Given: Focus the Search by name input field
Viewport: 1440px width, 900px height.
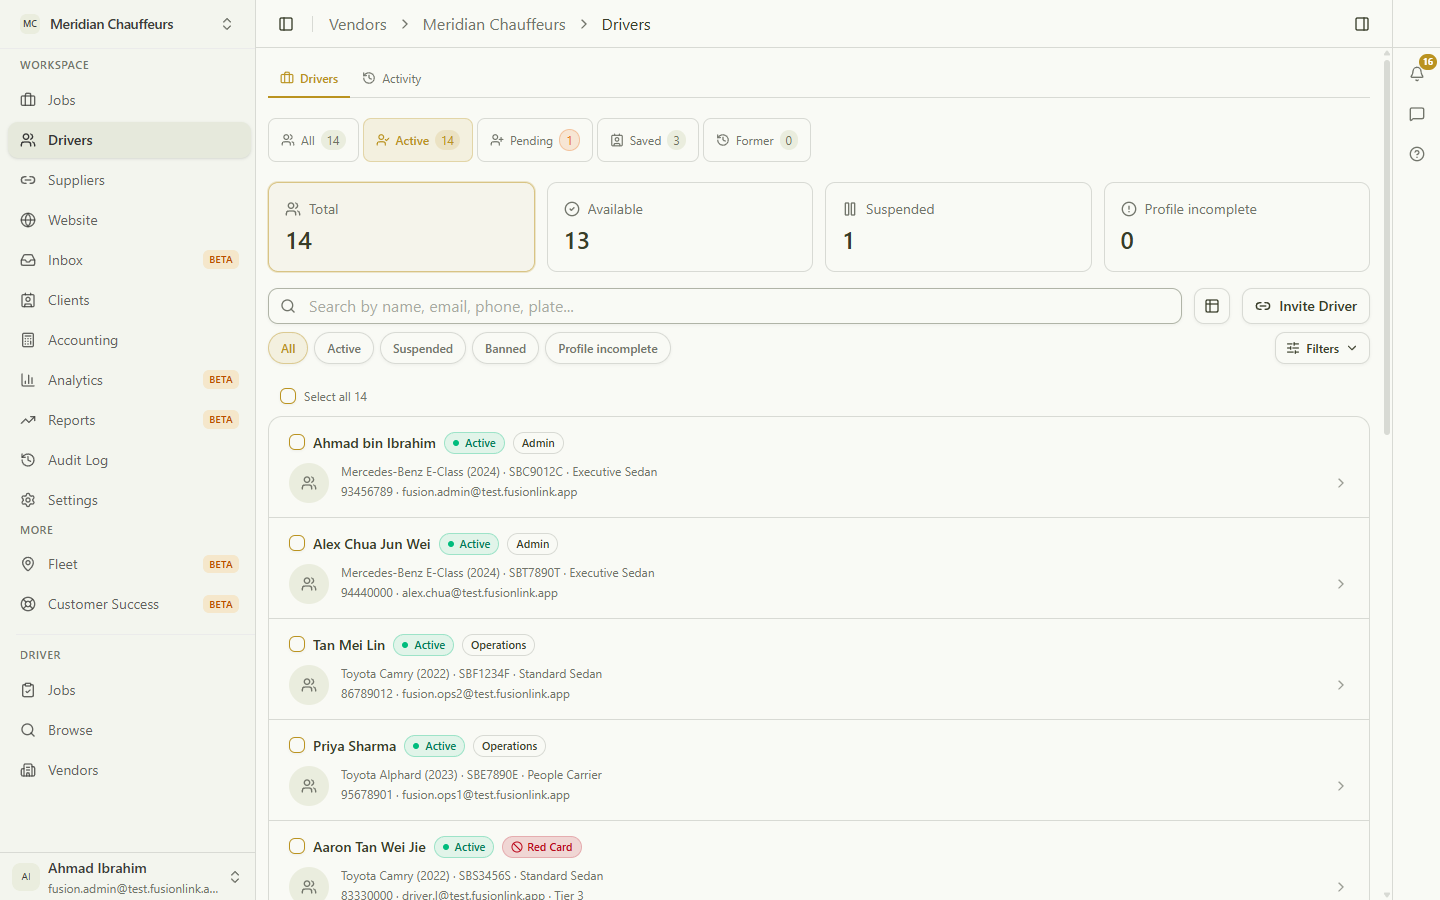Looking at the screenshot, I should [x=725, y=306].
